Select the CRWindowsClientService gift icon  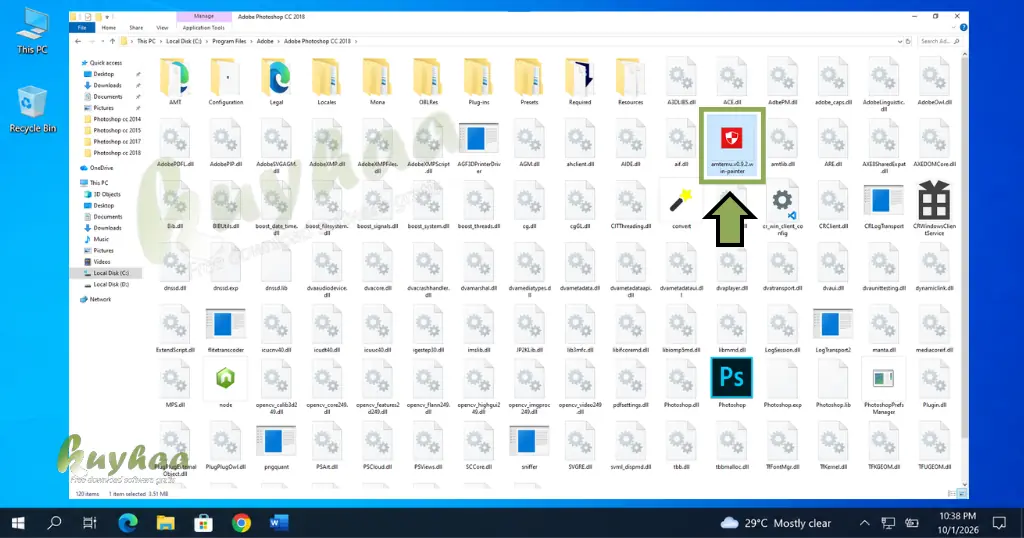pos(934,208)
